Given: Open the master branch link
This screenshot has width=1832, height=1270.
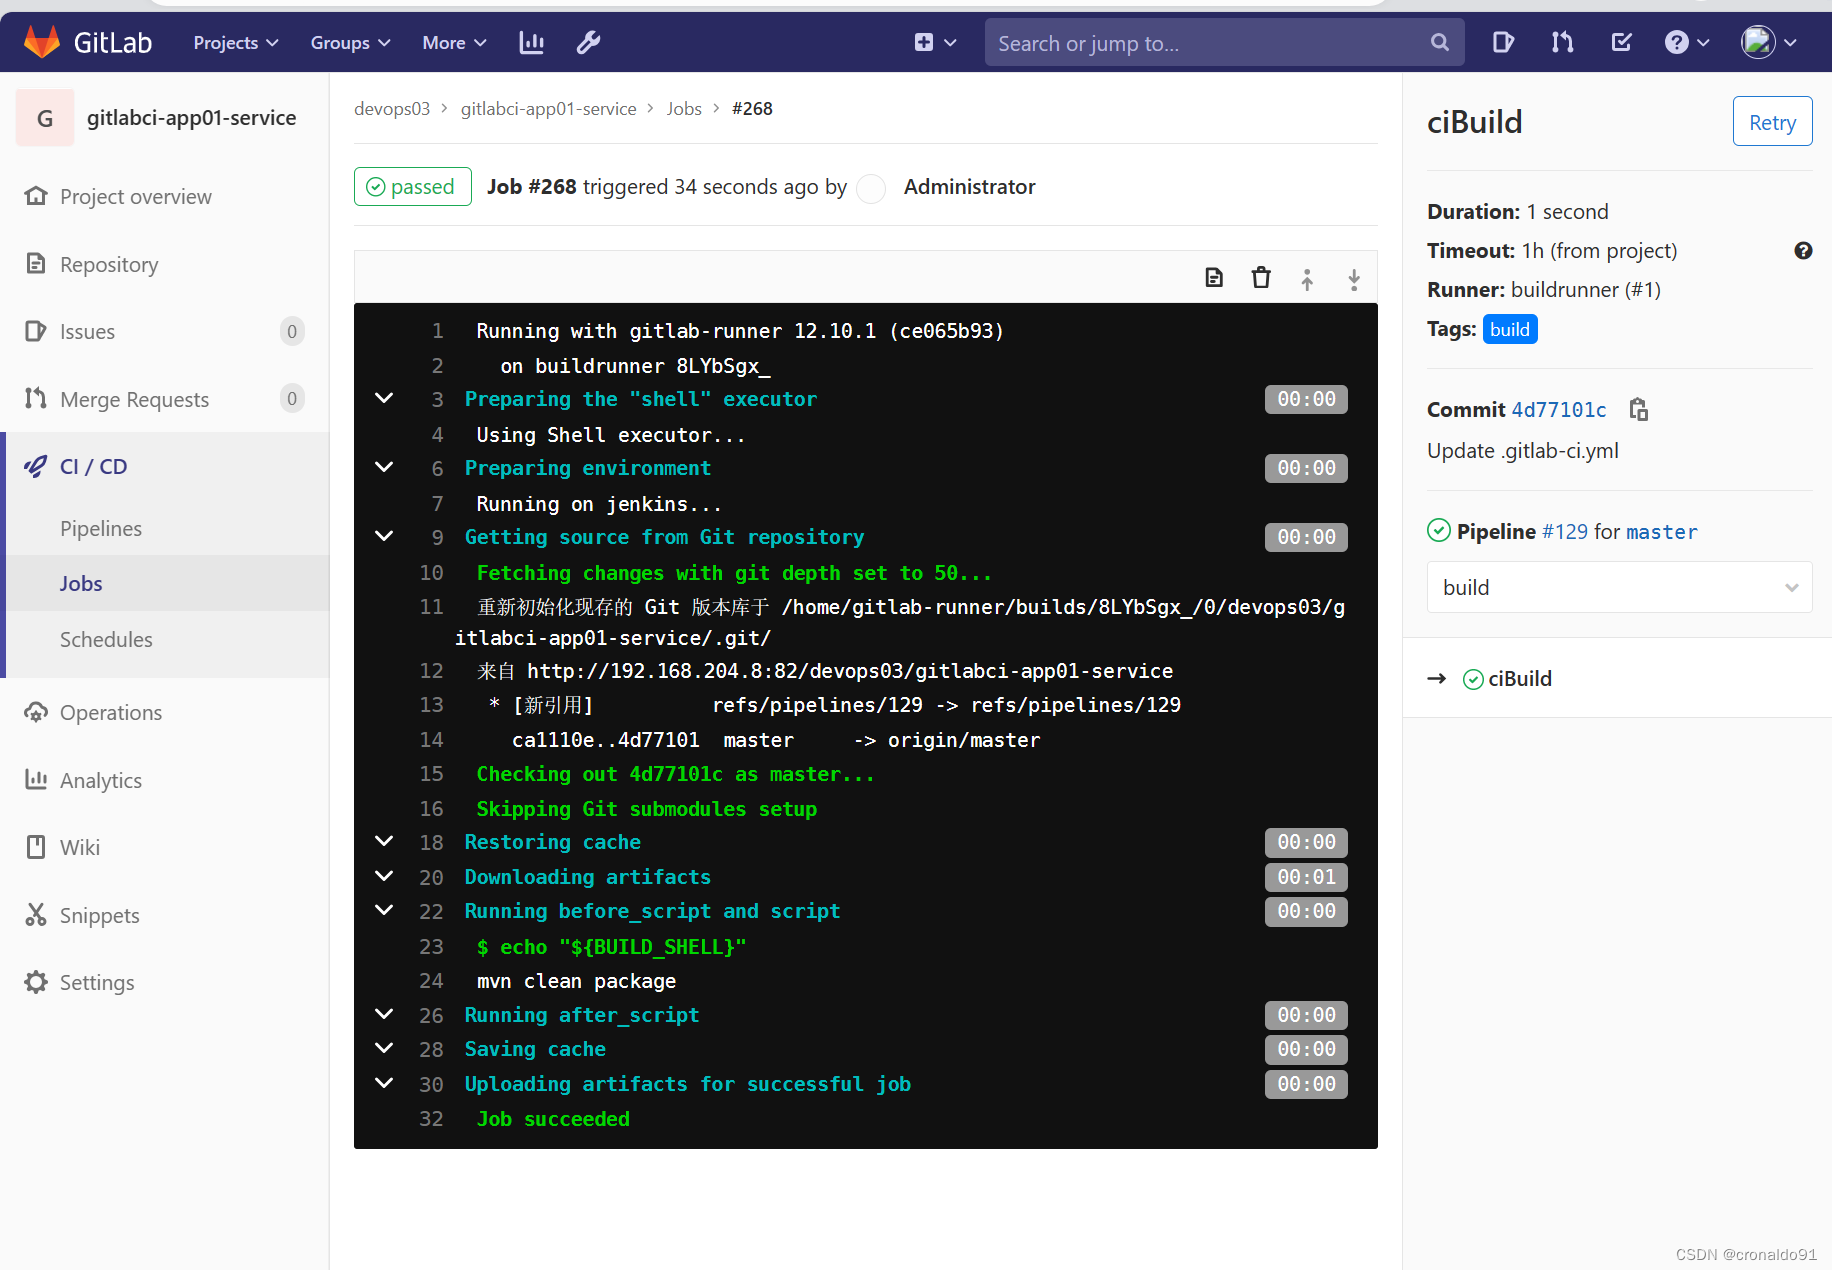Looking at the screenshot, I should (x=1661, y=532).
